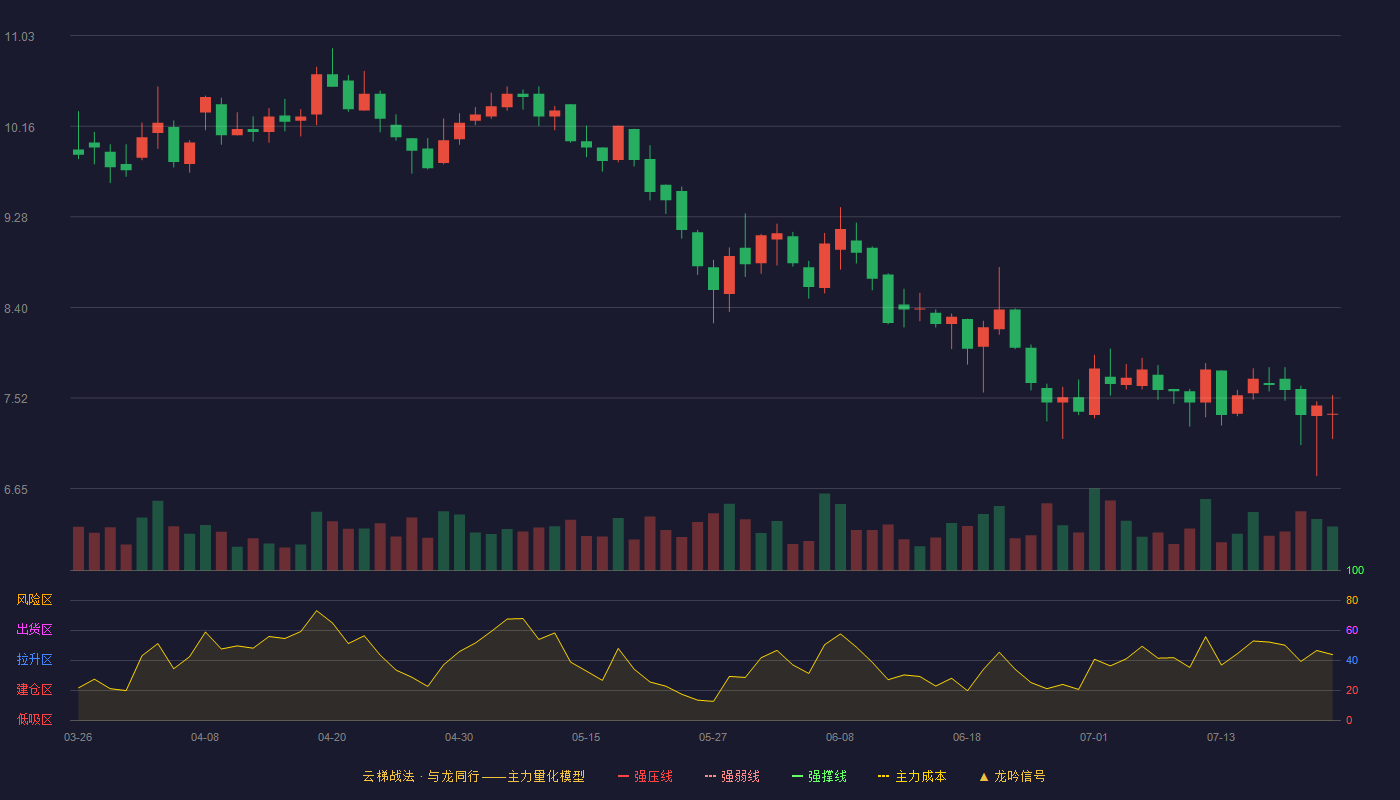Click the 拉升区 zone label
The image size is (1400, 800).
click(x=34, y=660)
